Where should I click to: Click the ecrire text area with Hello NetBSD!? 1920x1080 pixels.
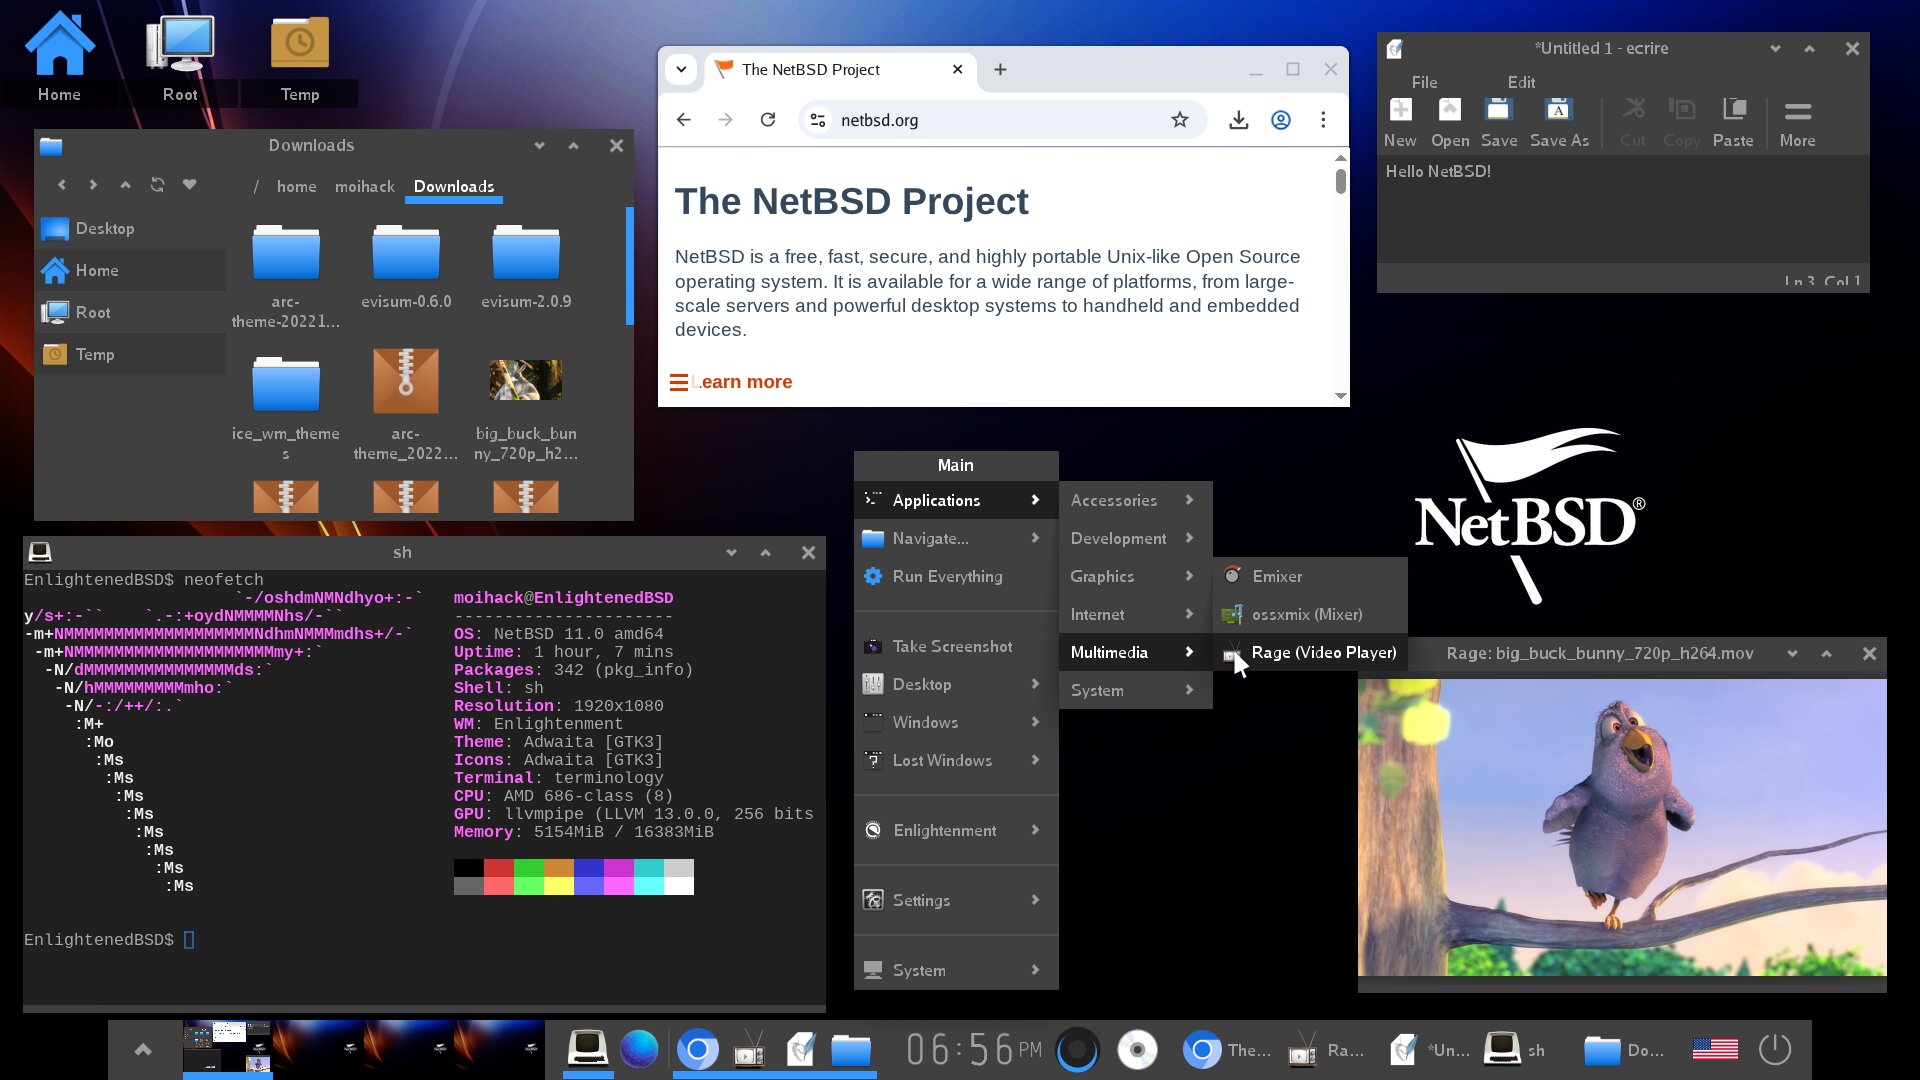click(x=1622, y=210)
